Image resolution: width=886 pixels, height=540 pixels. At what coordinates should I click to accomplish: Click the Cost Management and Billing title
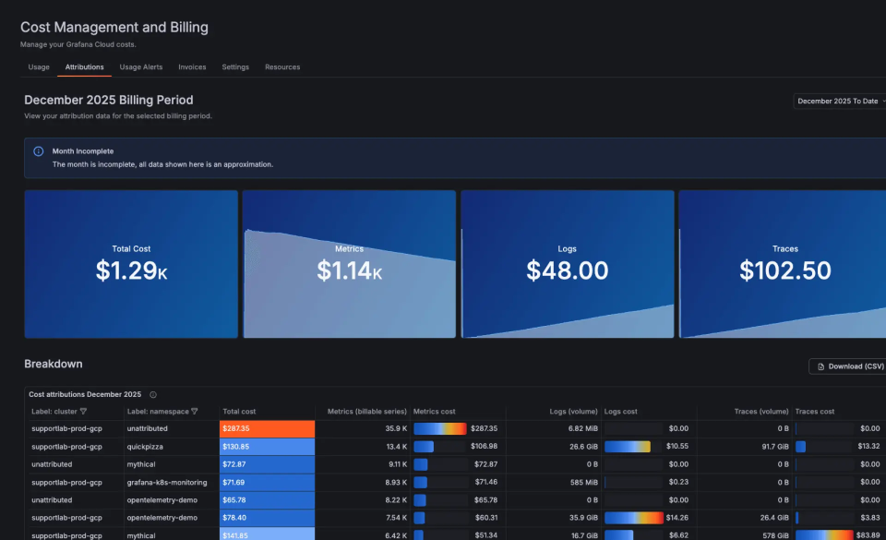(114, 27)
